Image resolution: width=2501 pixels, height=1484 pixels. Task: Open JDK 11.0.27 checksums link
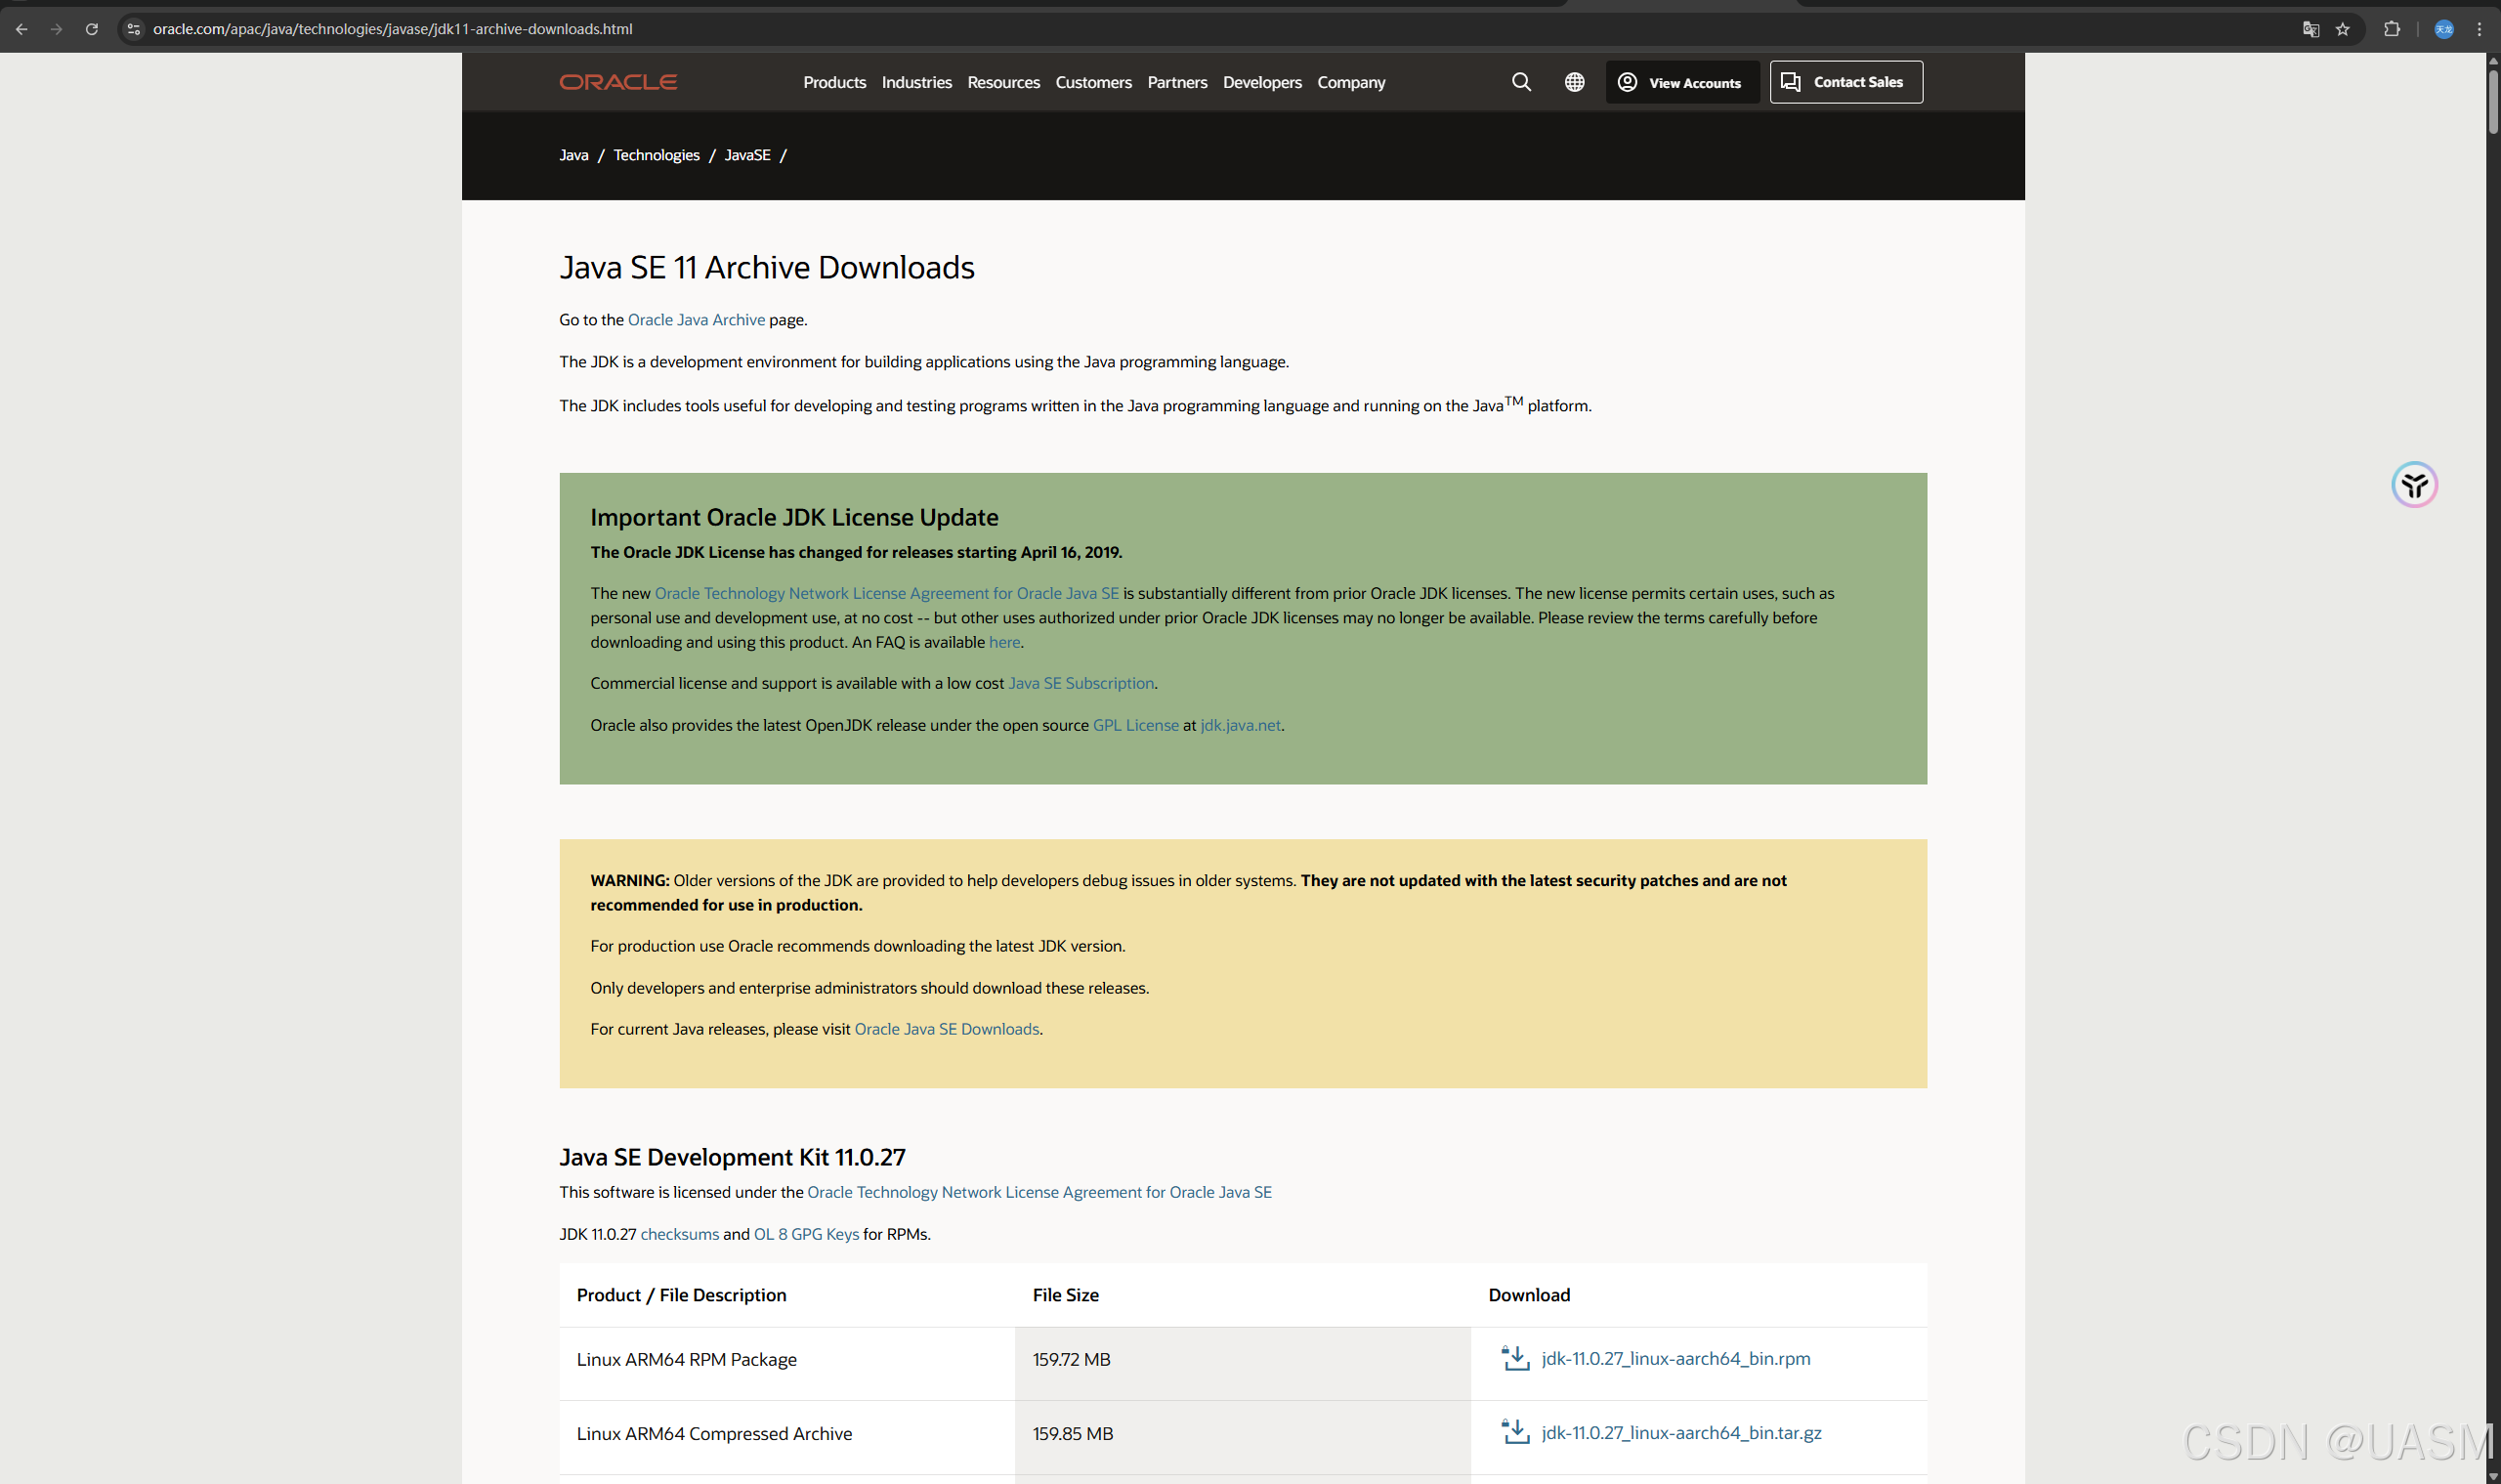[679, 1234]
